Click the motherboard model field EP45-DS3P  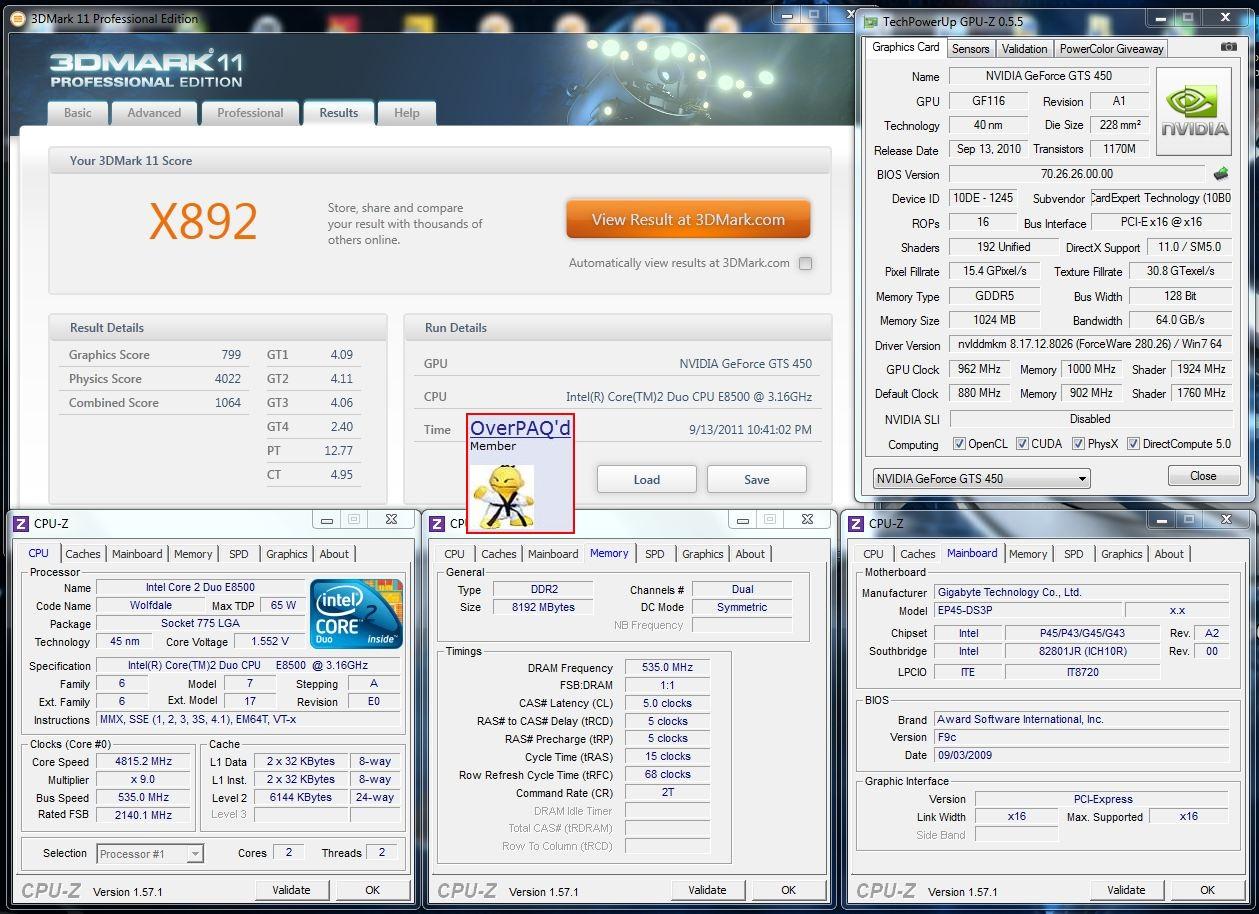coord(1027,610)
